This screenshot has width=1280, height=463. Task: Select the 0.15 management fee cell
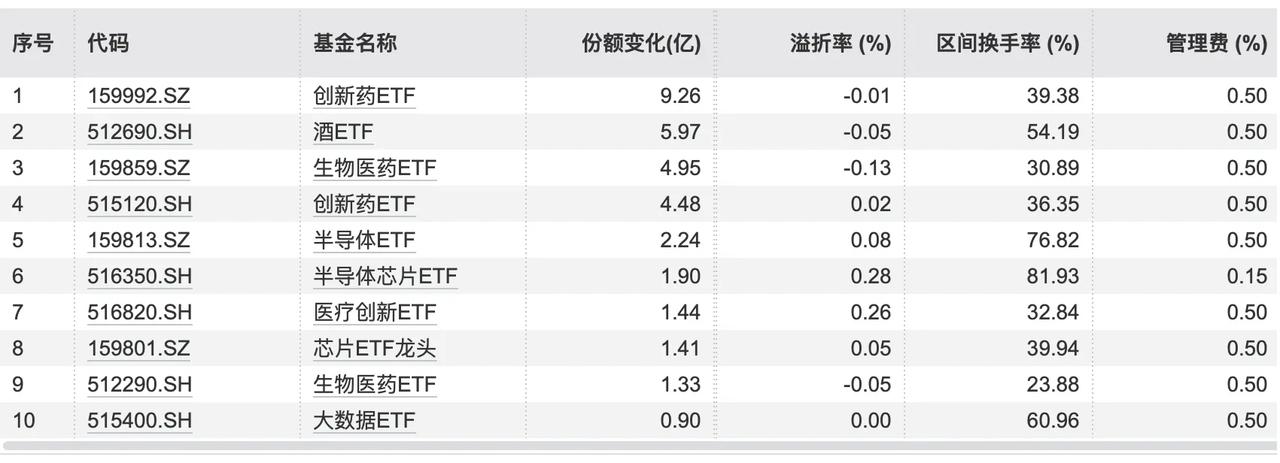pos(1247,276)
